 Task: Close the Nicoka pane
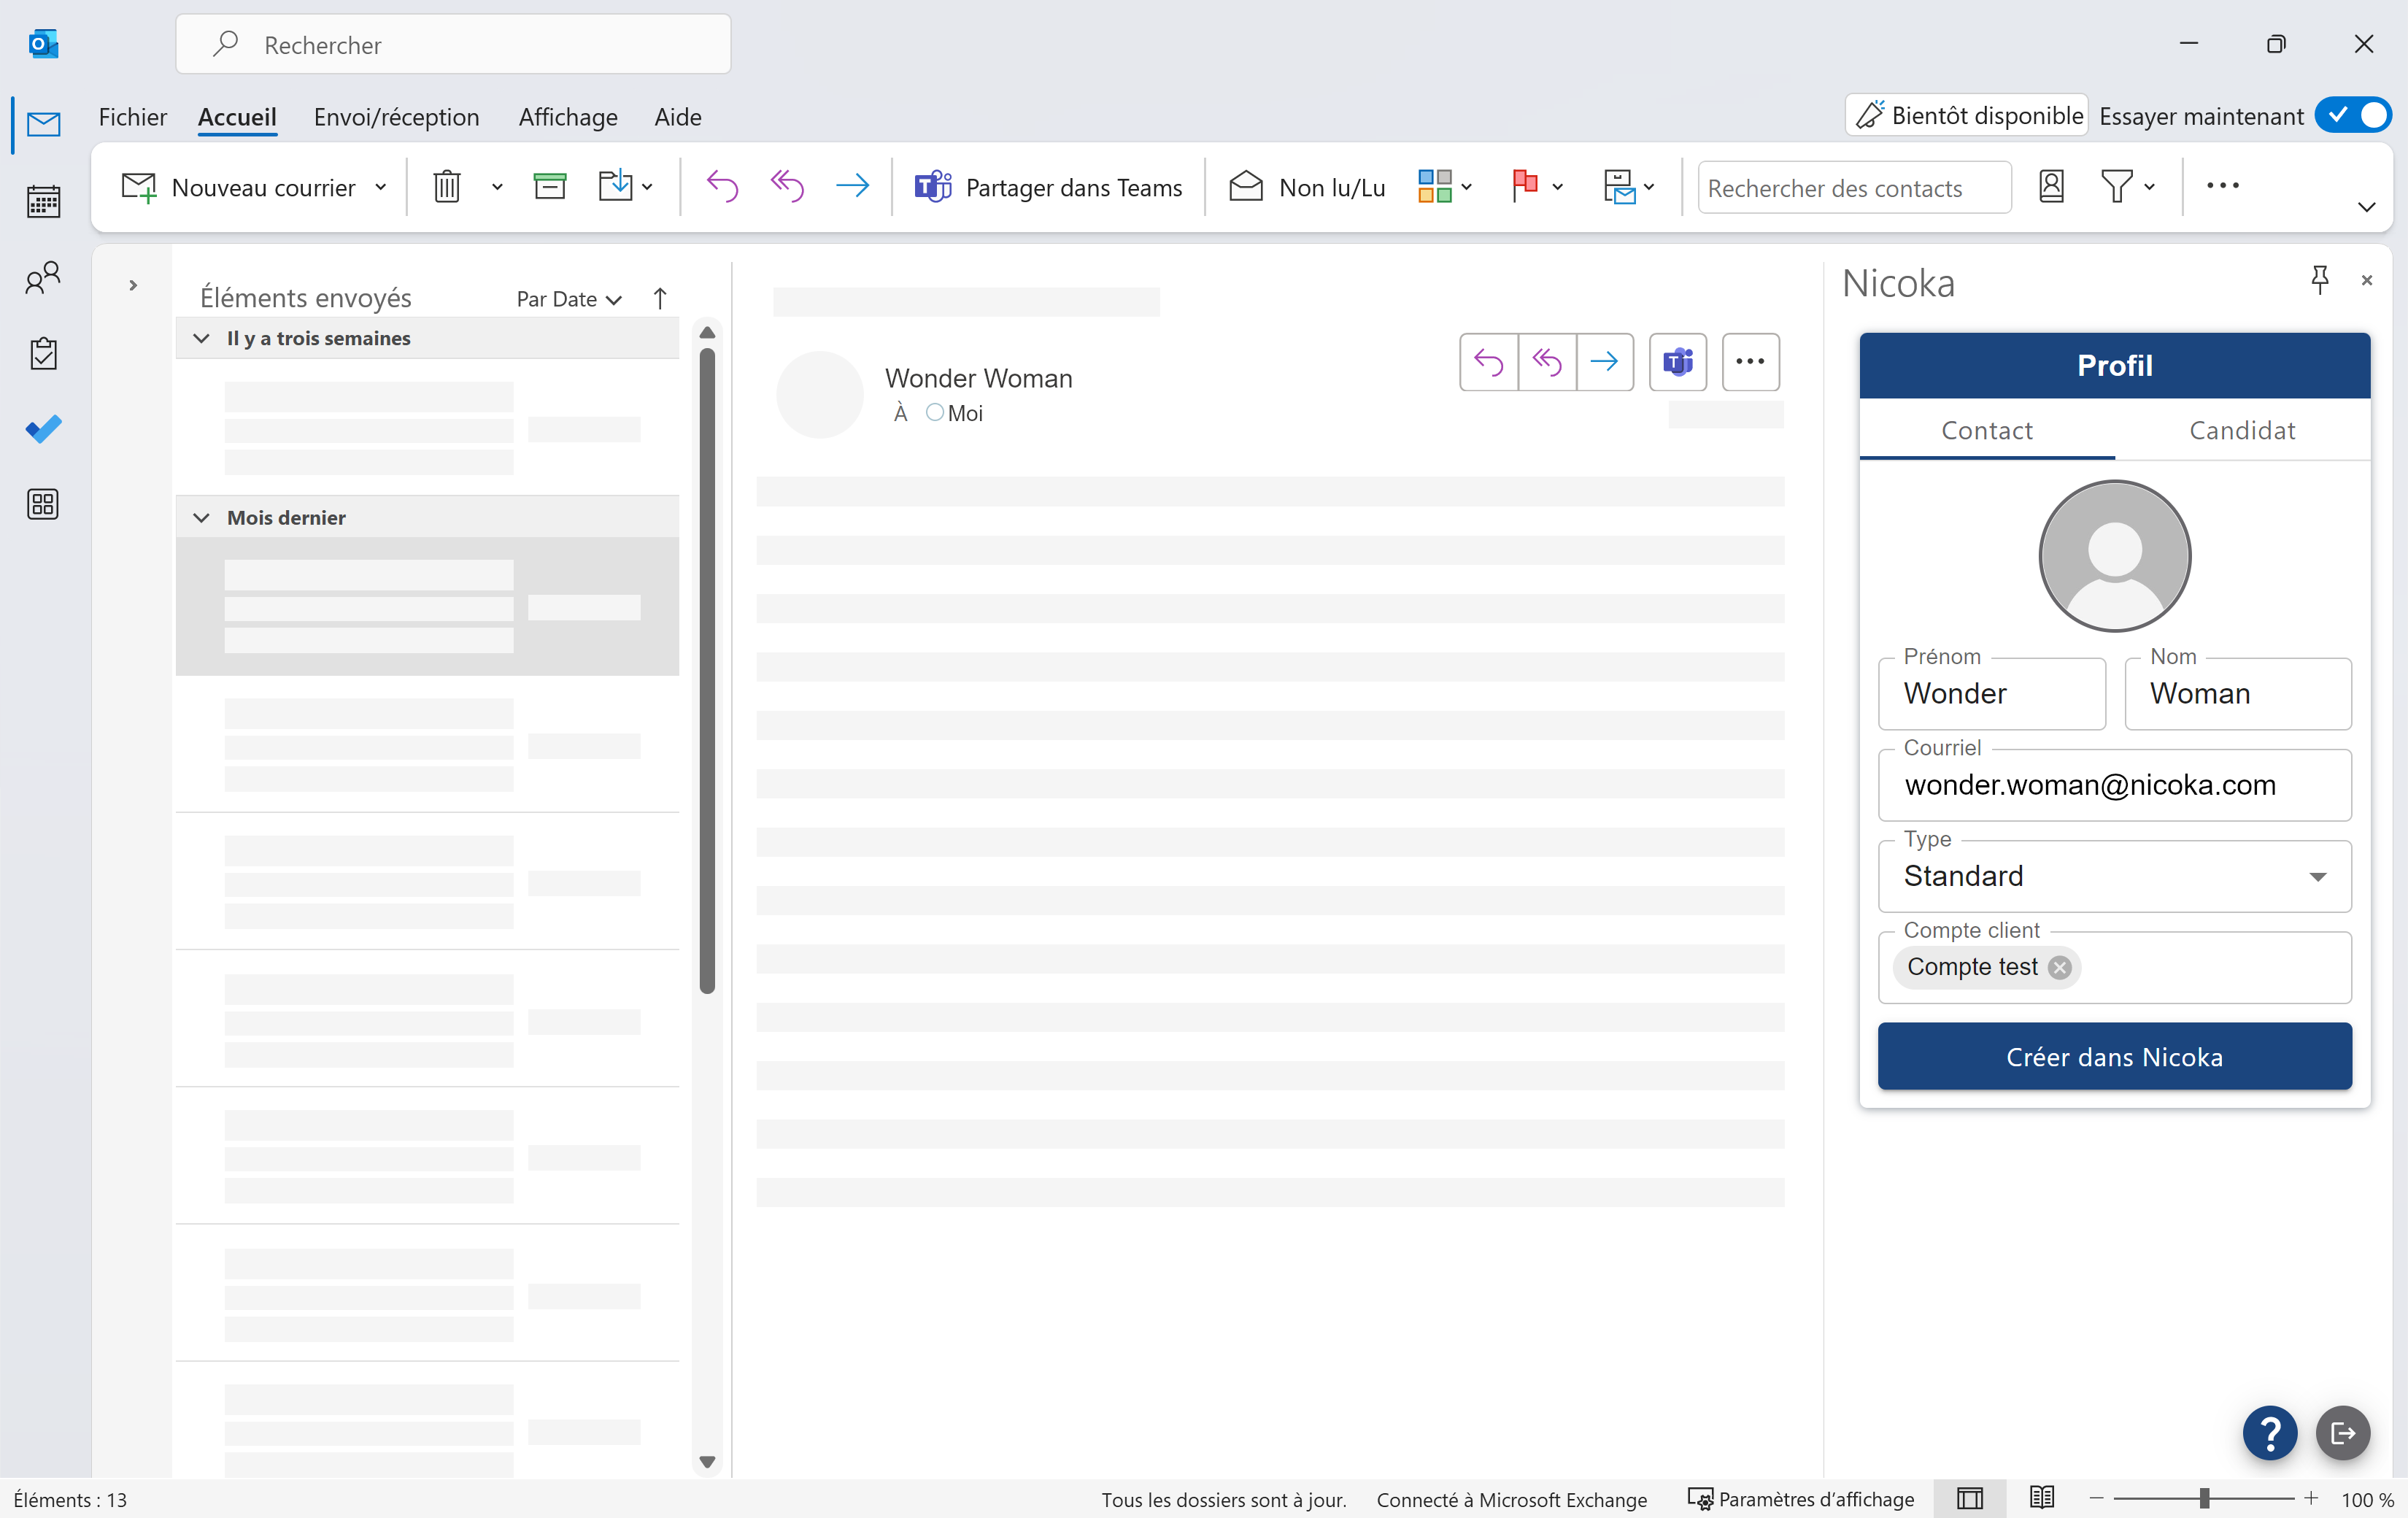click(x=2367, y=281)
